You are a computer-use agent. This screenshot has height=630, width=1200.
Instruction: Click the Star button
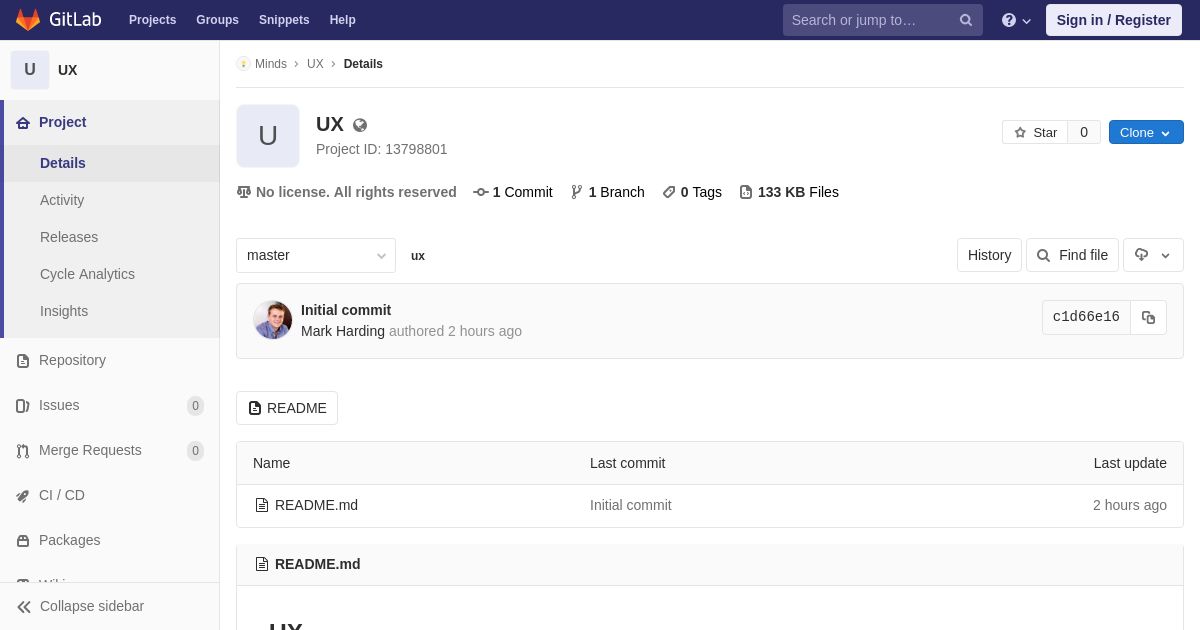1035,132
